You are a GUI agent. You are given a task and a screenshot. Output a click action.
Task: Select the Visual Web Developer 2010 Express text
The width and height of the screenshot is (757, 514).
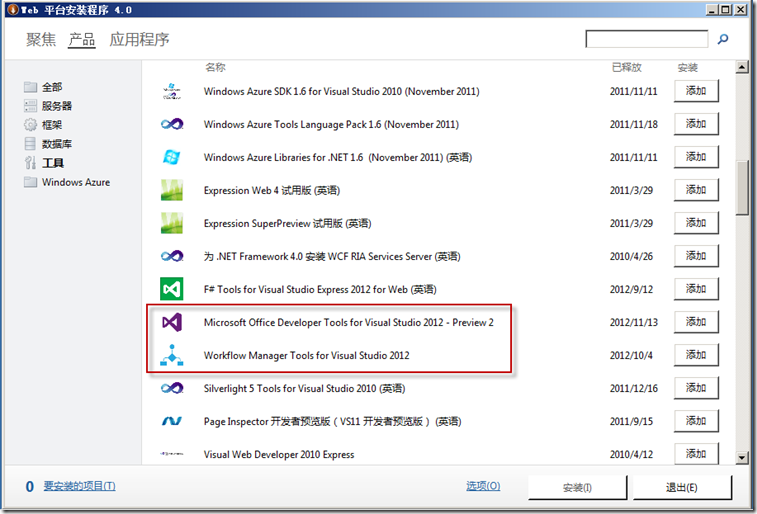click(x=279, y=455)
